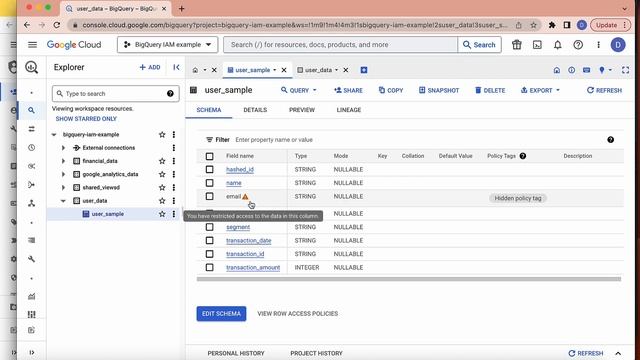Check the name field checkbox
The width and height of the screenshot is (640, 360).
click(209, 183)
